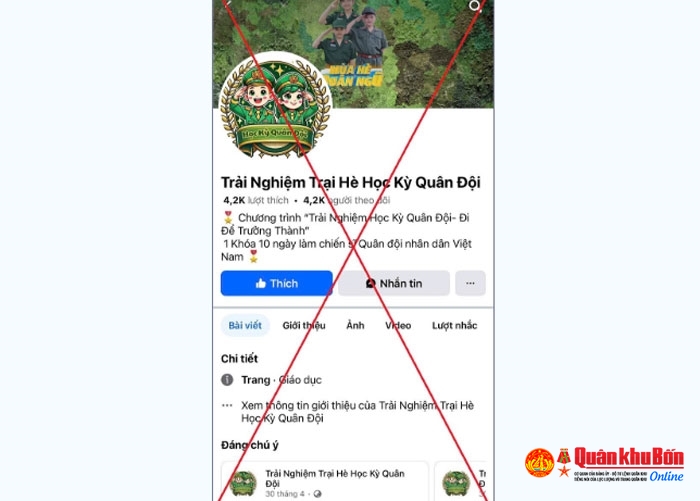Switch to the Giới thiệu tab
Image resolution: width=700 pixels, height=501 pixels.
click(x=304, y=326)
